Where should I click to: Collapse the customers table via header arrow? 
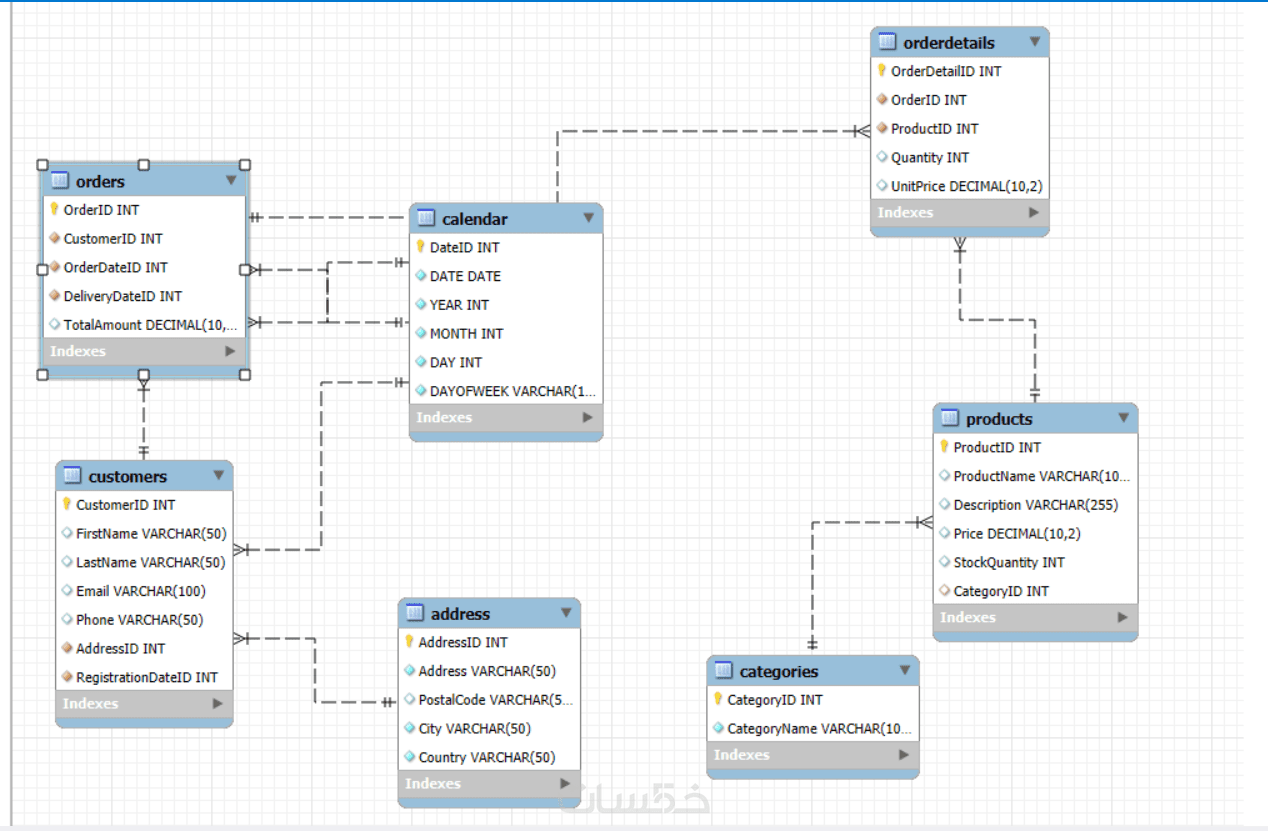coord(219,476)
